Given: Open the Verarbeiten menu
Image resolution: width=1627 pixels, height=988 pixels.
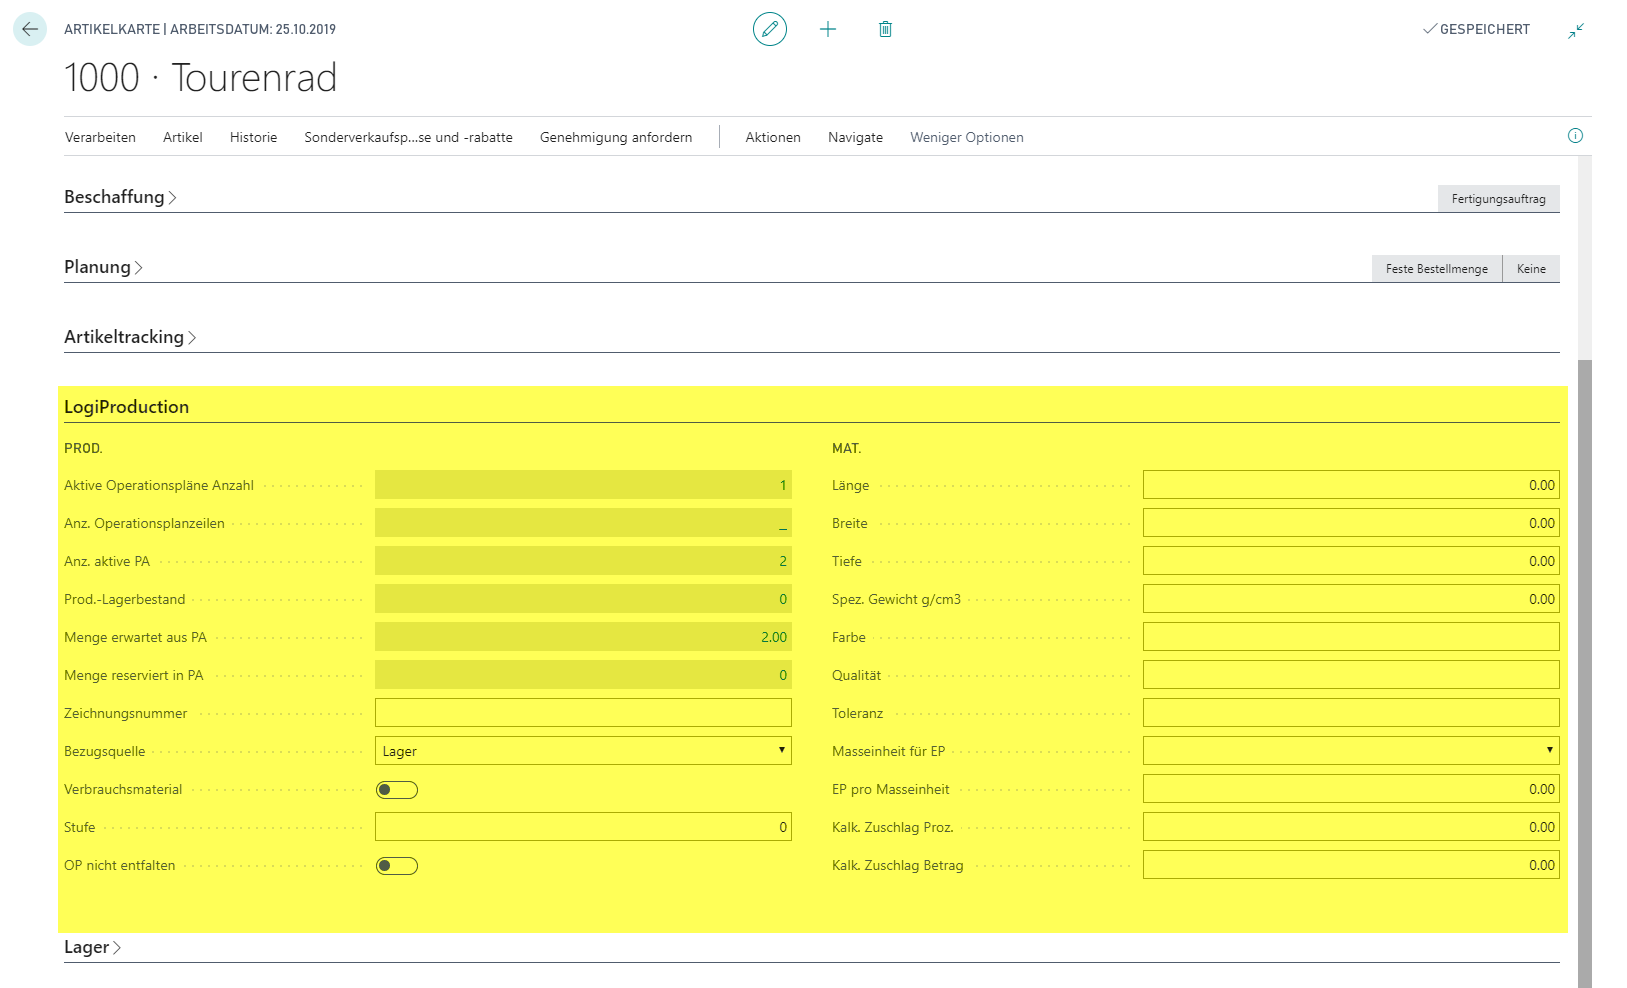Looking at the screenshot, I should 100,137.
